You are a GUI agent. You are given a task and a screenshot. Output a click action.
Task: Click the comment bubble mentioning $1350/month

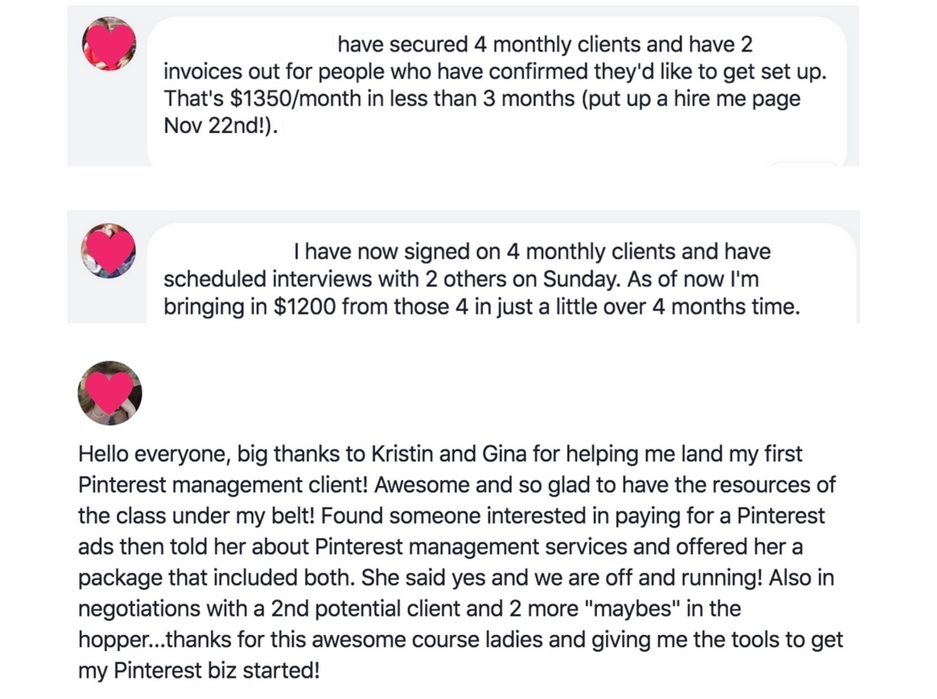(x=497, y=91)
